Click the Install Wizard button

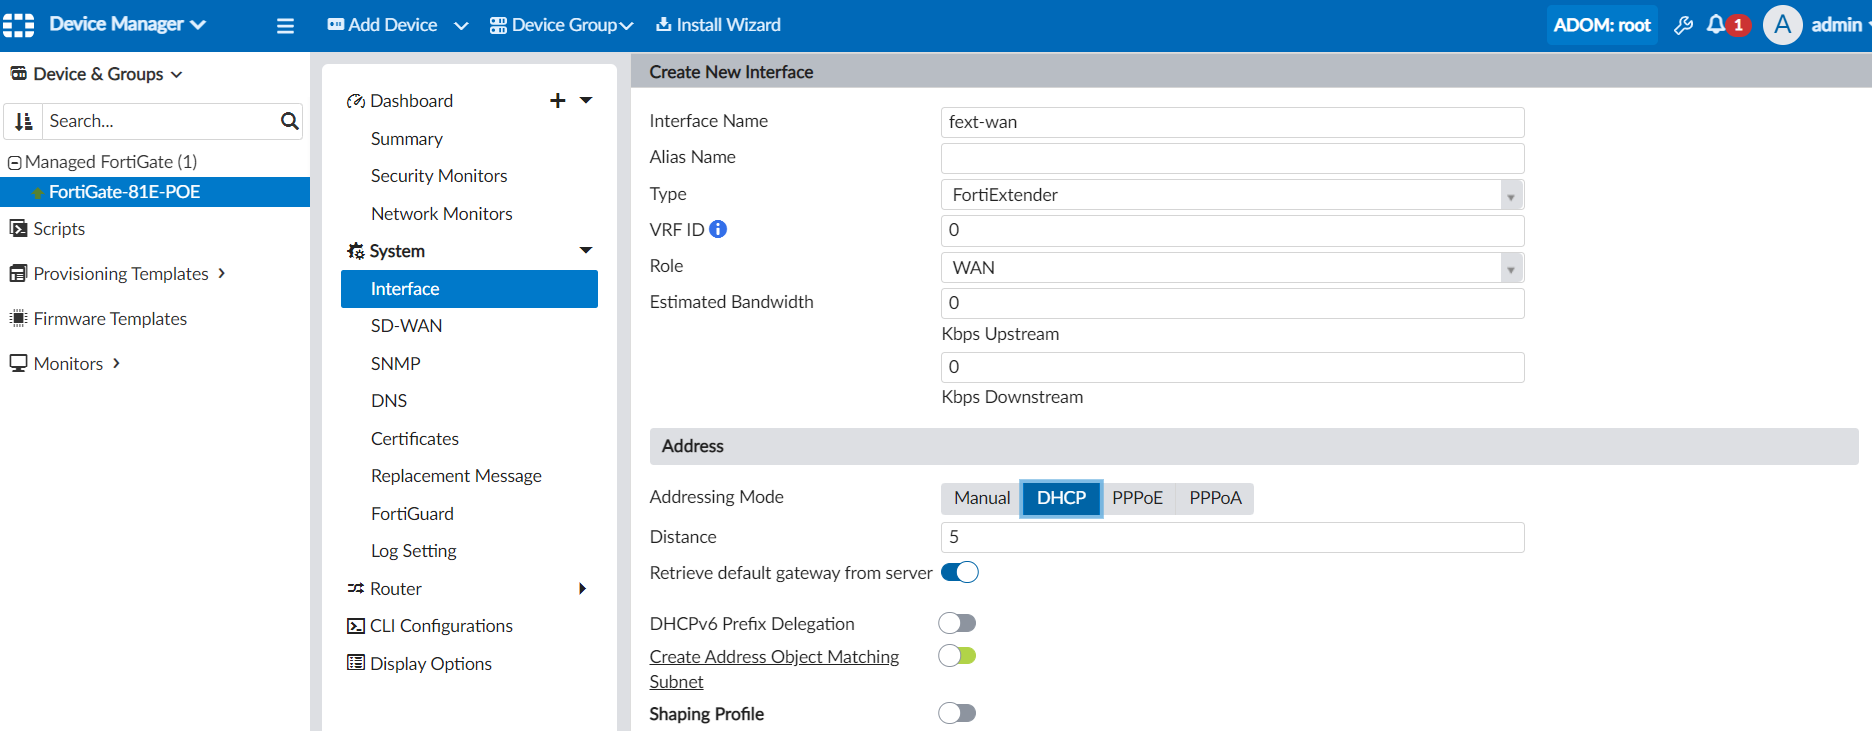pyautogui.click(x=718, y=25)
